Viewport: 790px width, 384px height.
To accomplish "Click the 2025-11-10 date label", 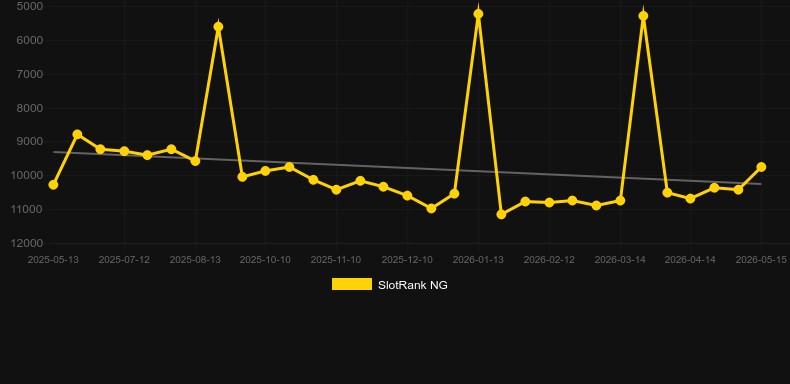I will click(336, 260).
